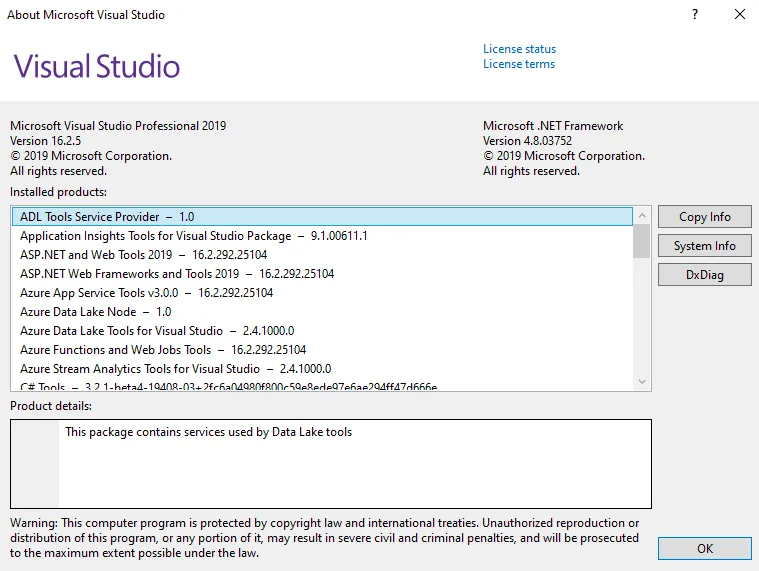Select Azure Data Lake Tools for Visual Studio
This screenshot has width=759, height=571.
[x=322, y=331]
